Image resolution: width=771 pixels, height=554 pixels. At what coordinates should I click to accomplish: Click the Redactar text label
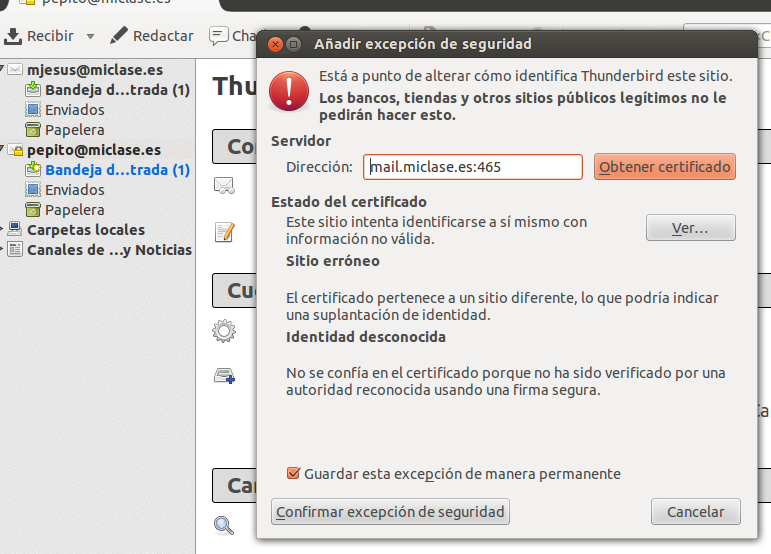163,36
